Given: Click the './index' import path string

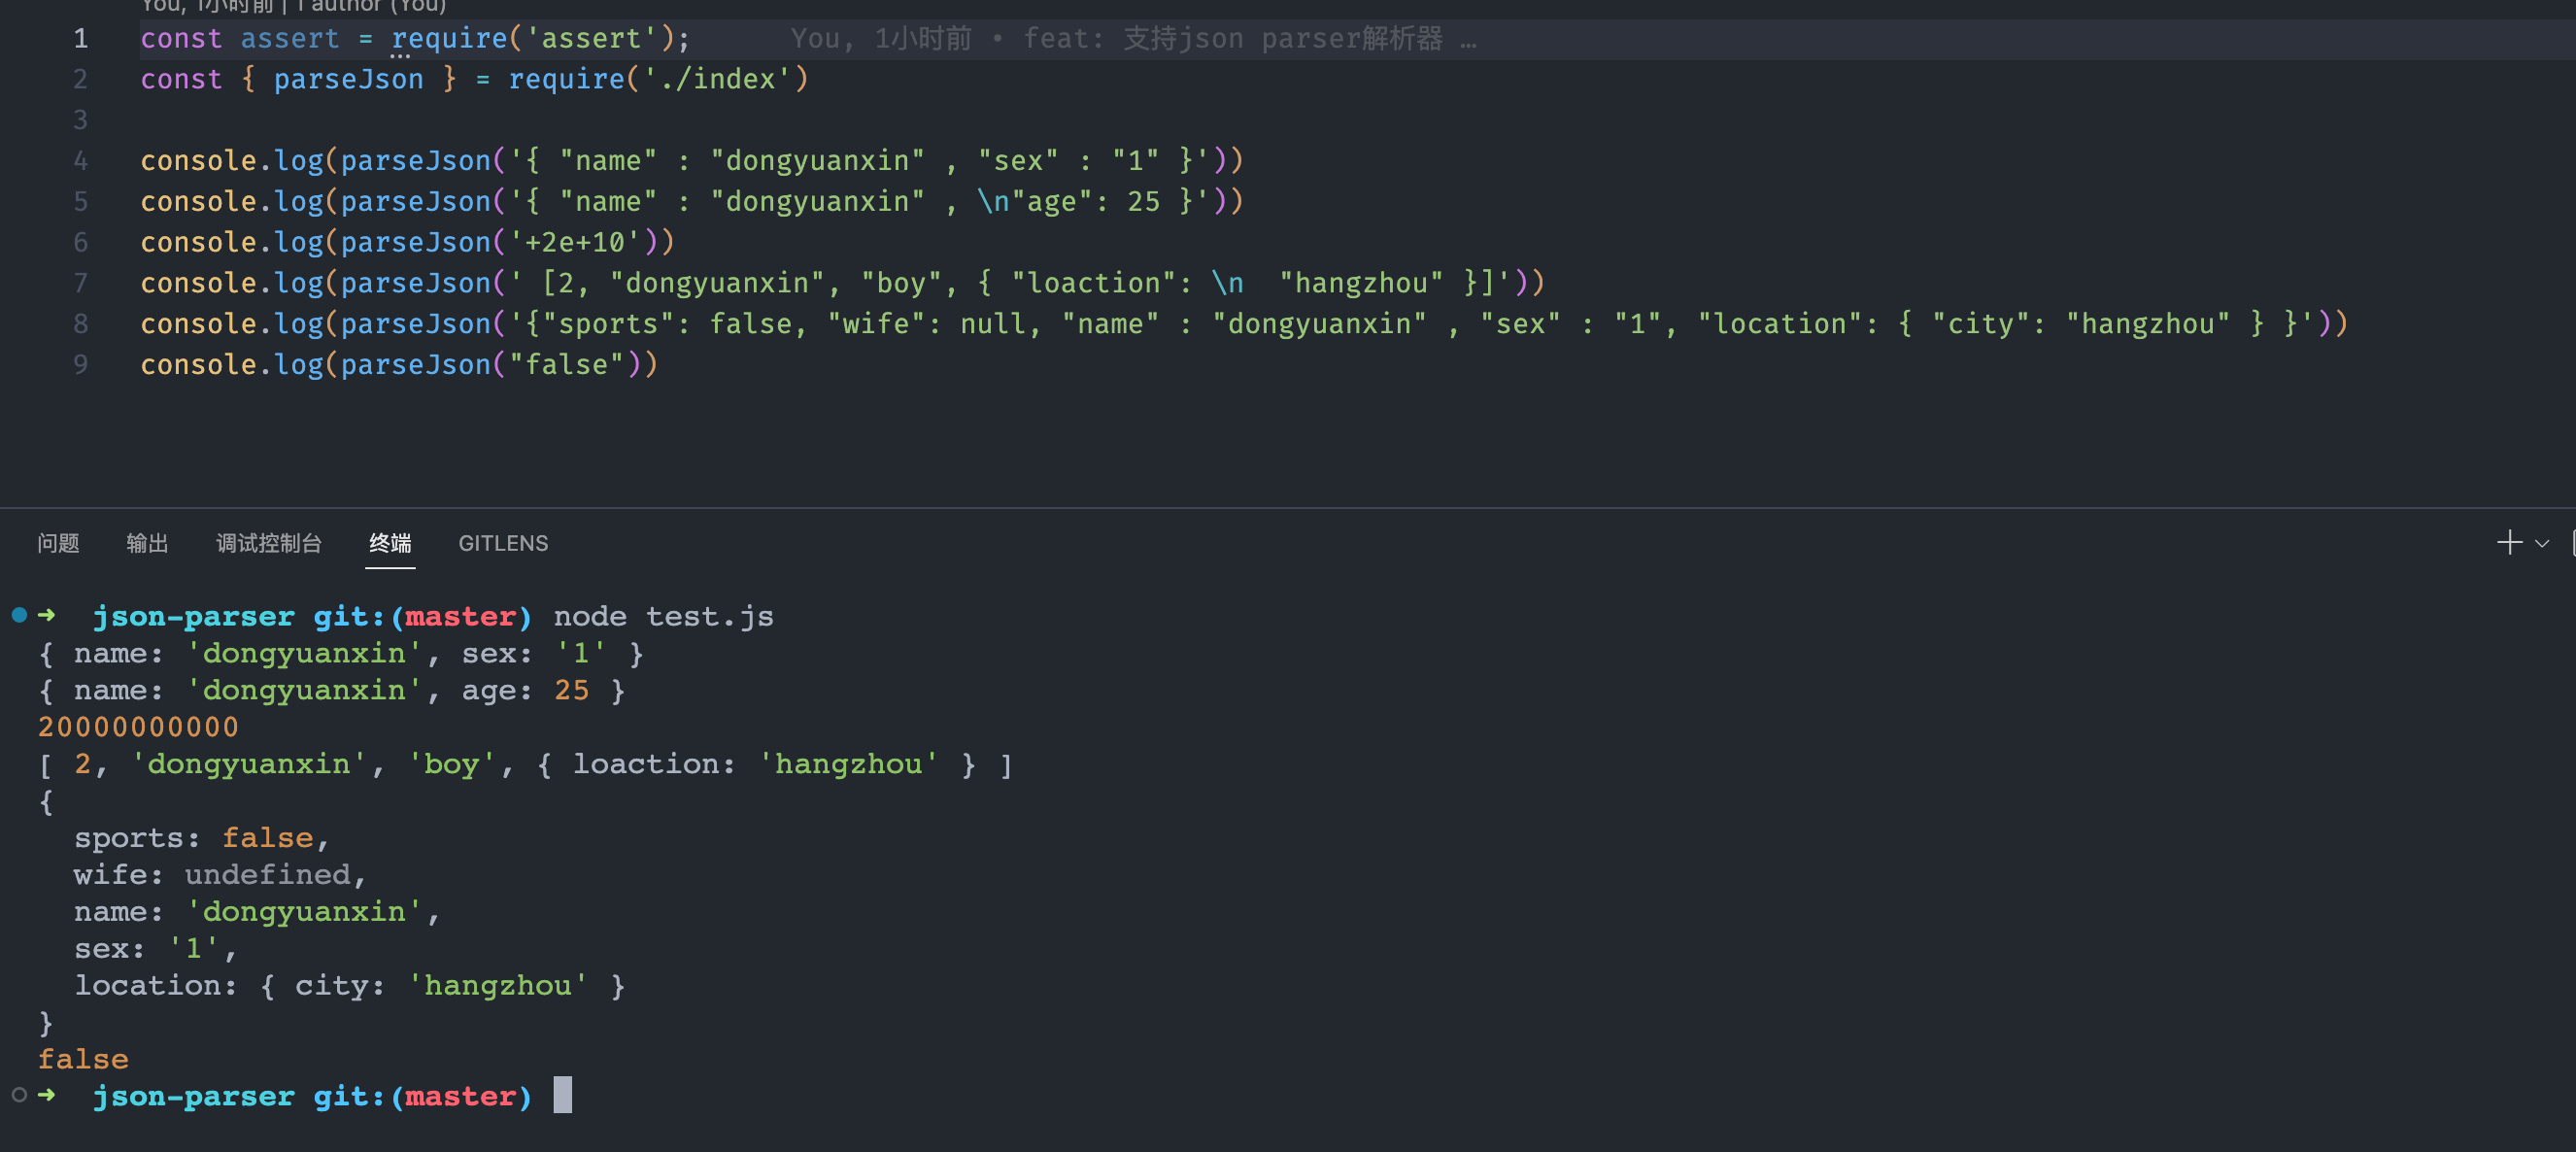Looking at the screenshot, I should [717, 80].
